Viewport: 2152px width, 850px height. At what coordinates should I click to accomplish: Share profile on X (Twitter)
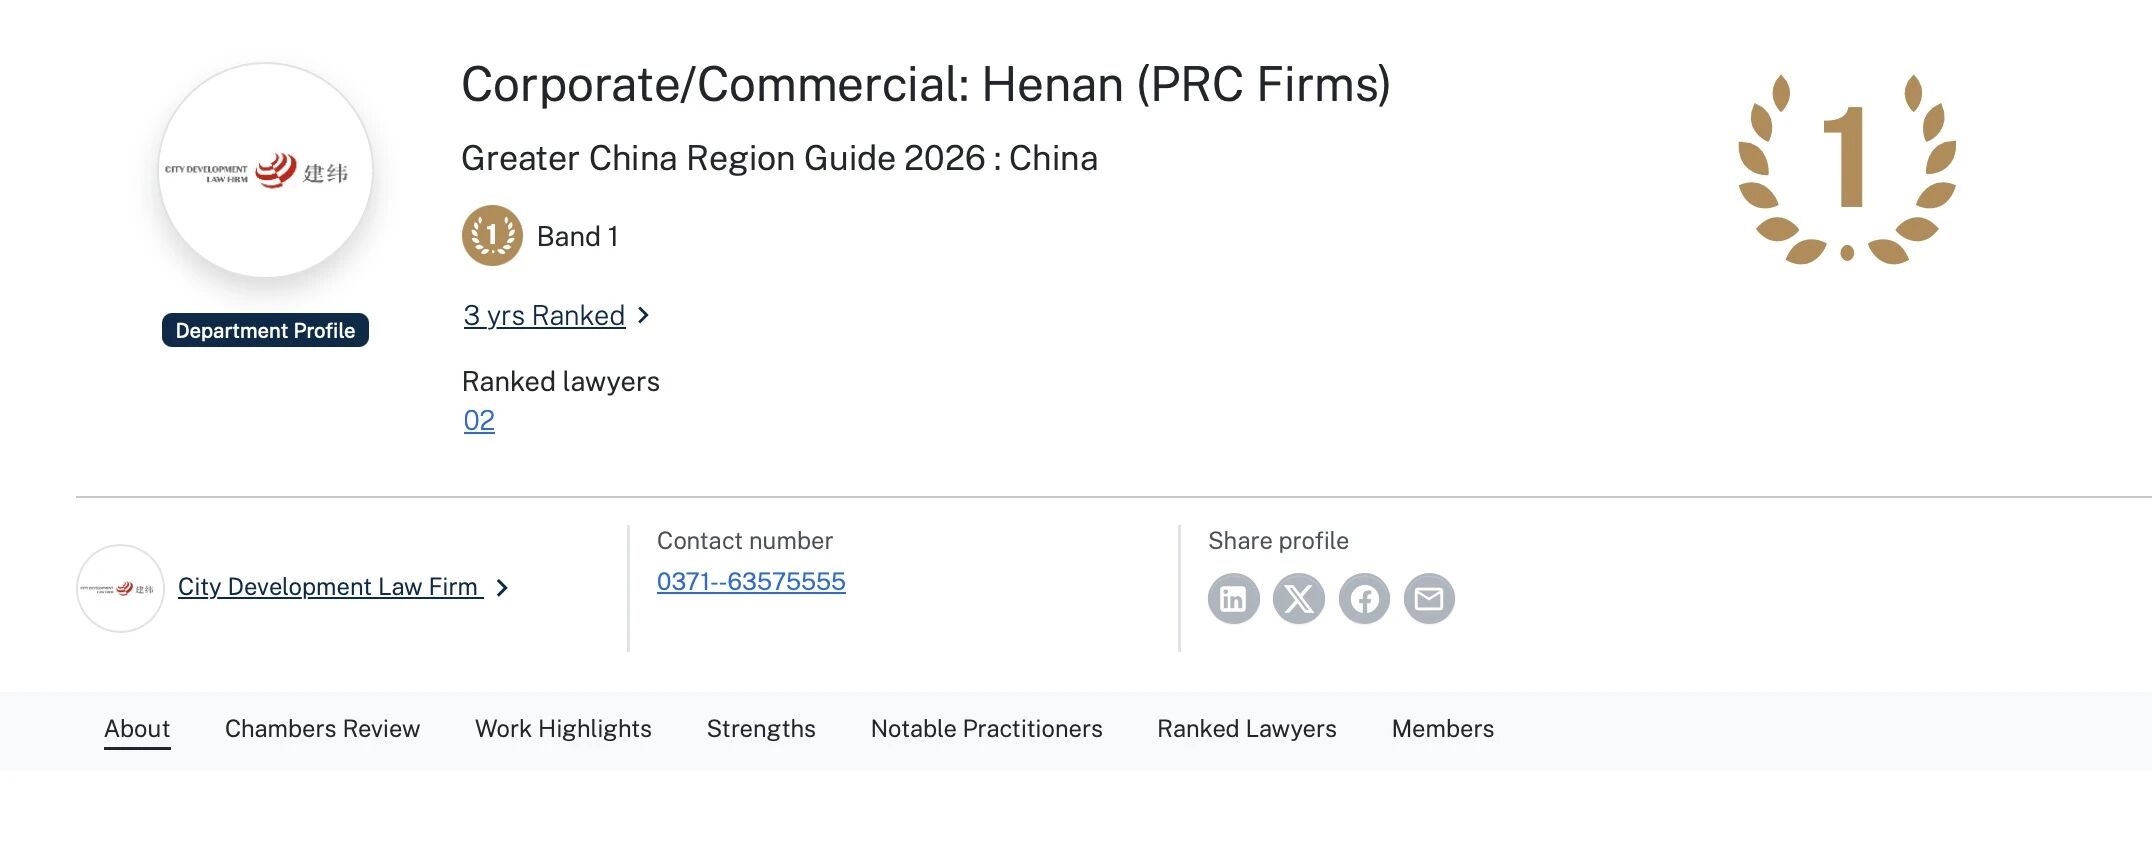click(1298, 599)
